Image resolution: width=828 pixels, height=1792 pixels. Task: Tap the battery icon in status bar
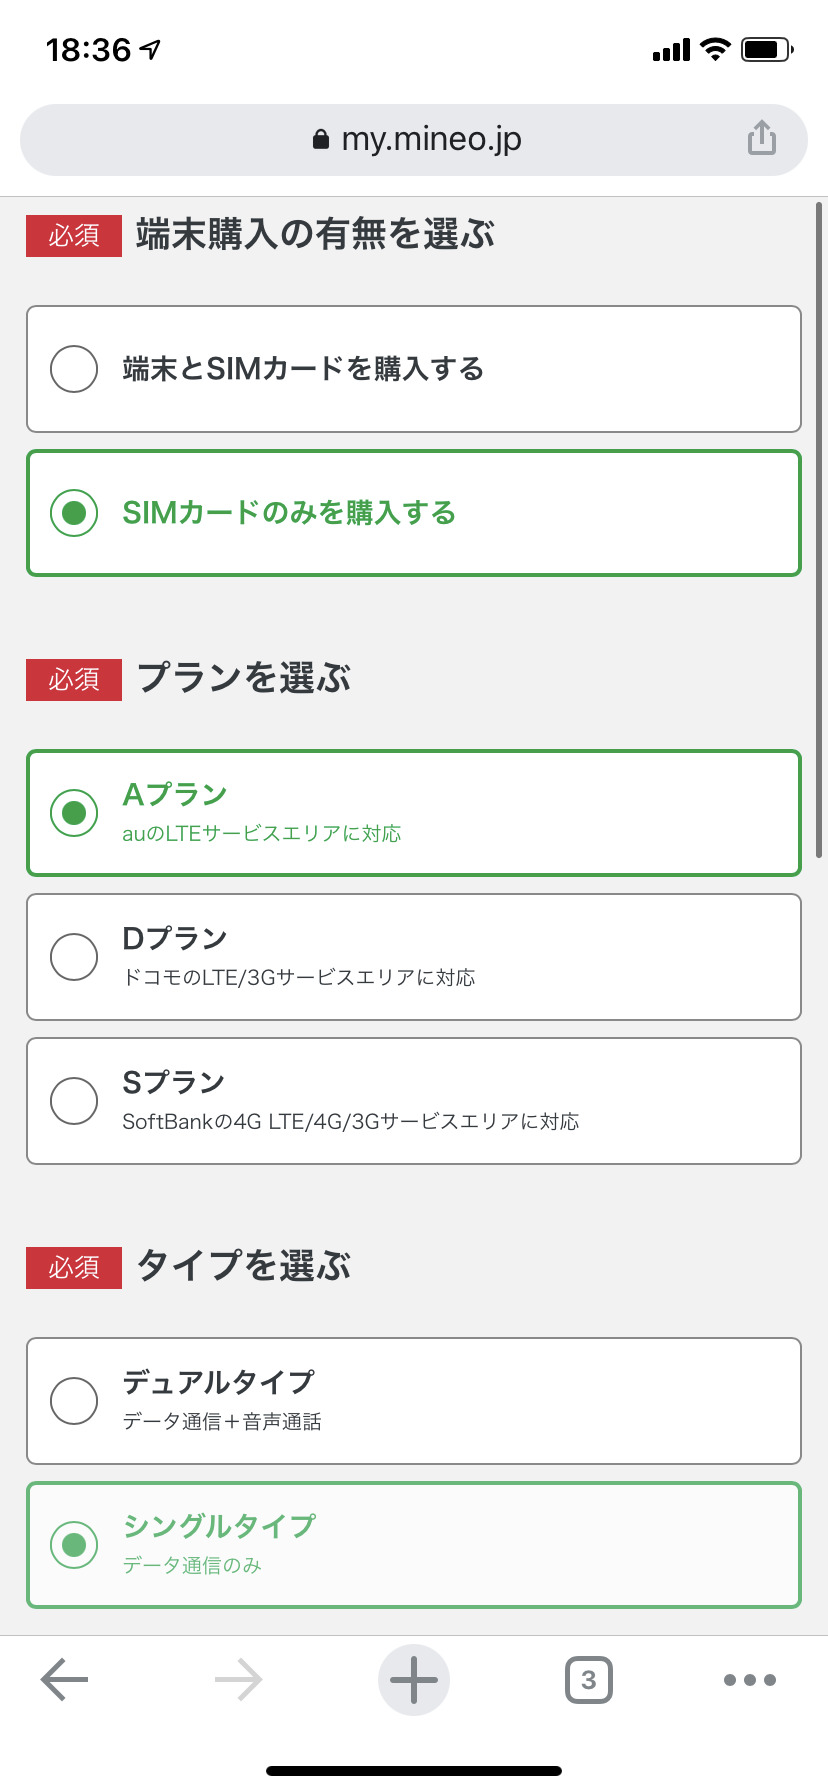pos(766,49)
